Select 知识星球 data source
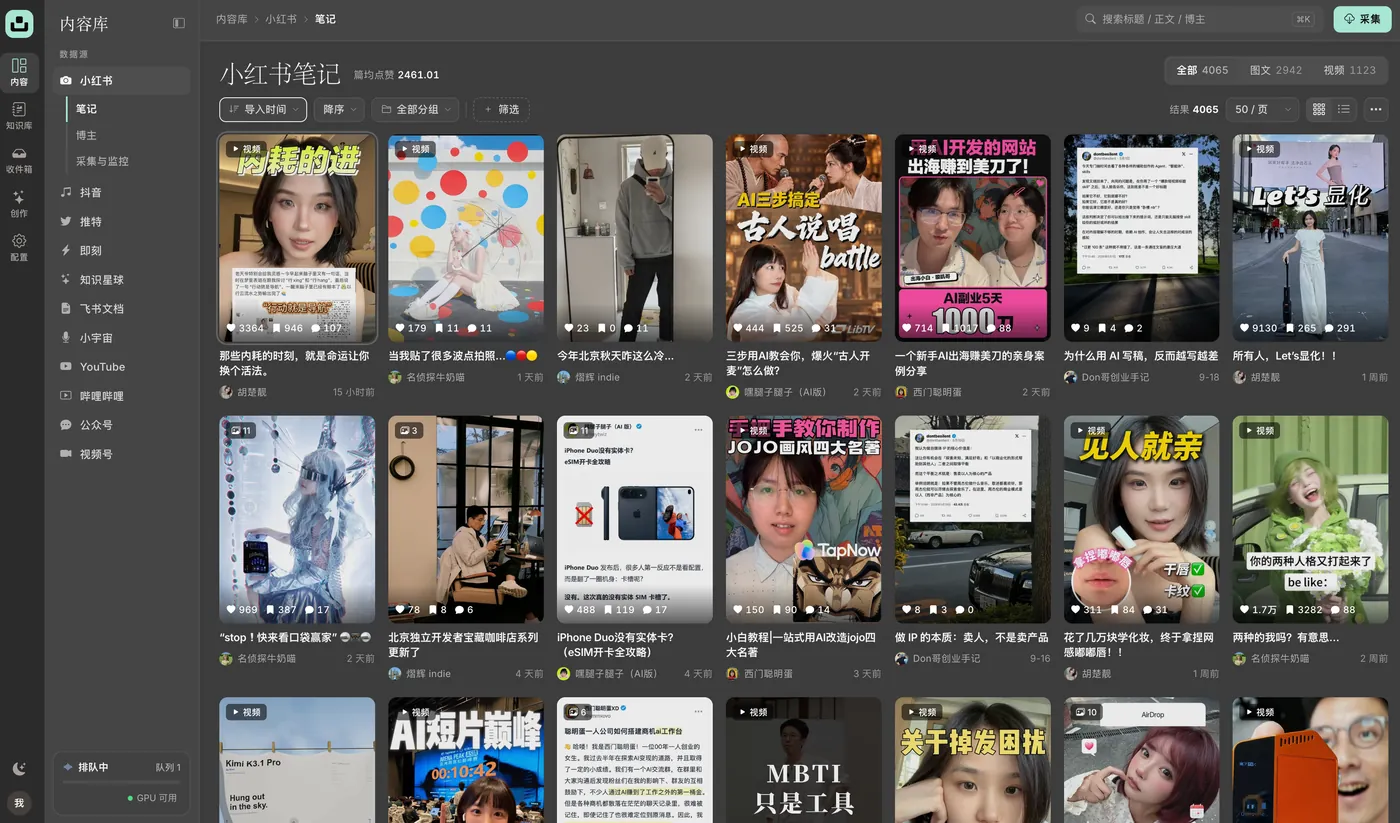Screen dimensions: 1400x823 [x=122, y=279]
